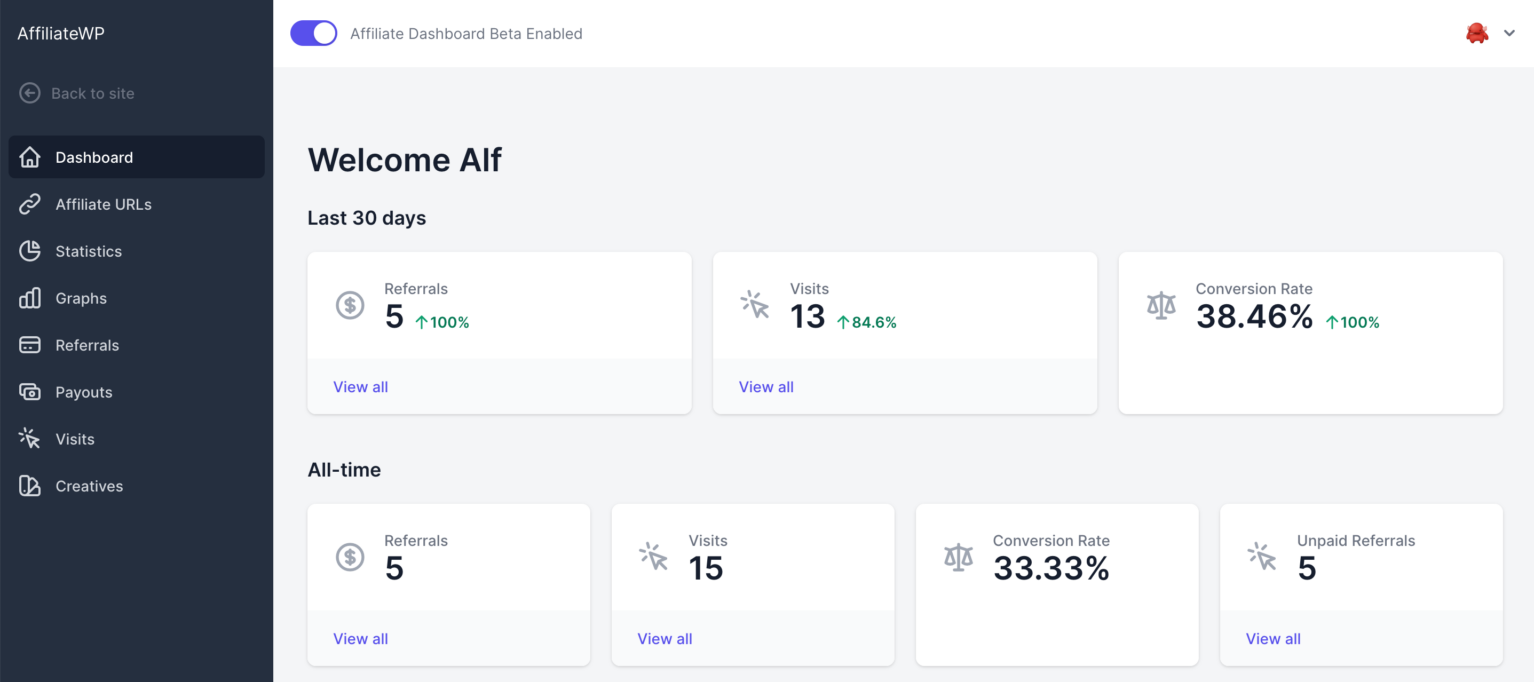
Task: Click the scales icon on Conversion Rate card
Action: [1160, 305]
